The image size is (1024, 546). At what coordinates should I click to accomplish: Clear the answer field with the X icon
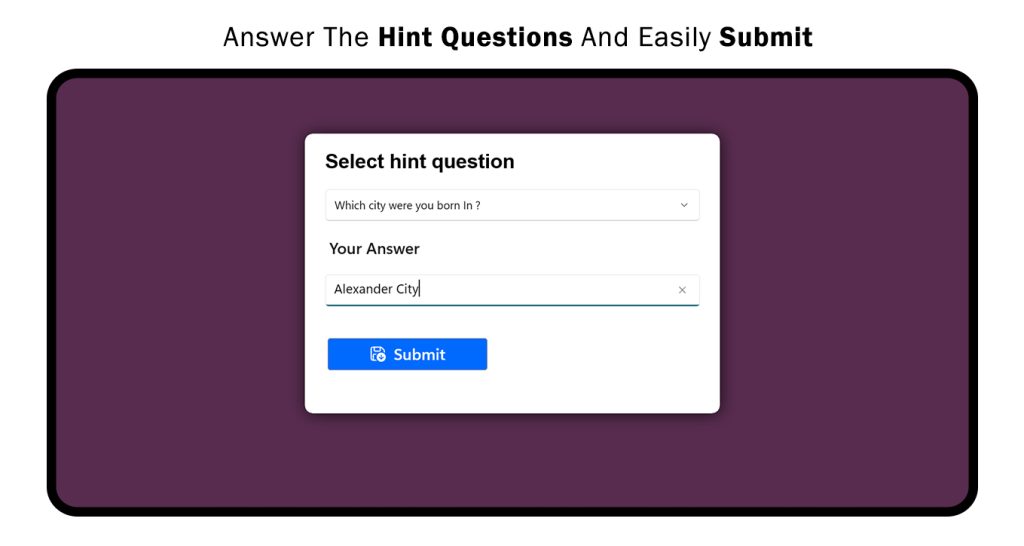click(682, 290)
